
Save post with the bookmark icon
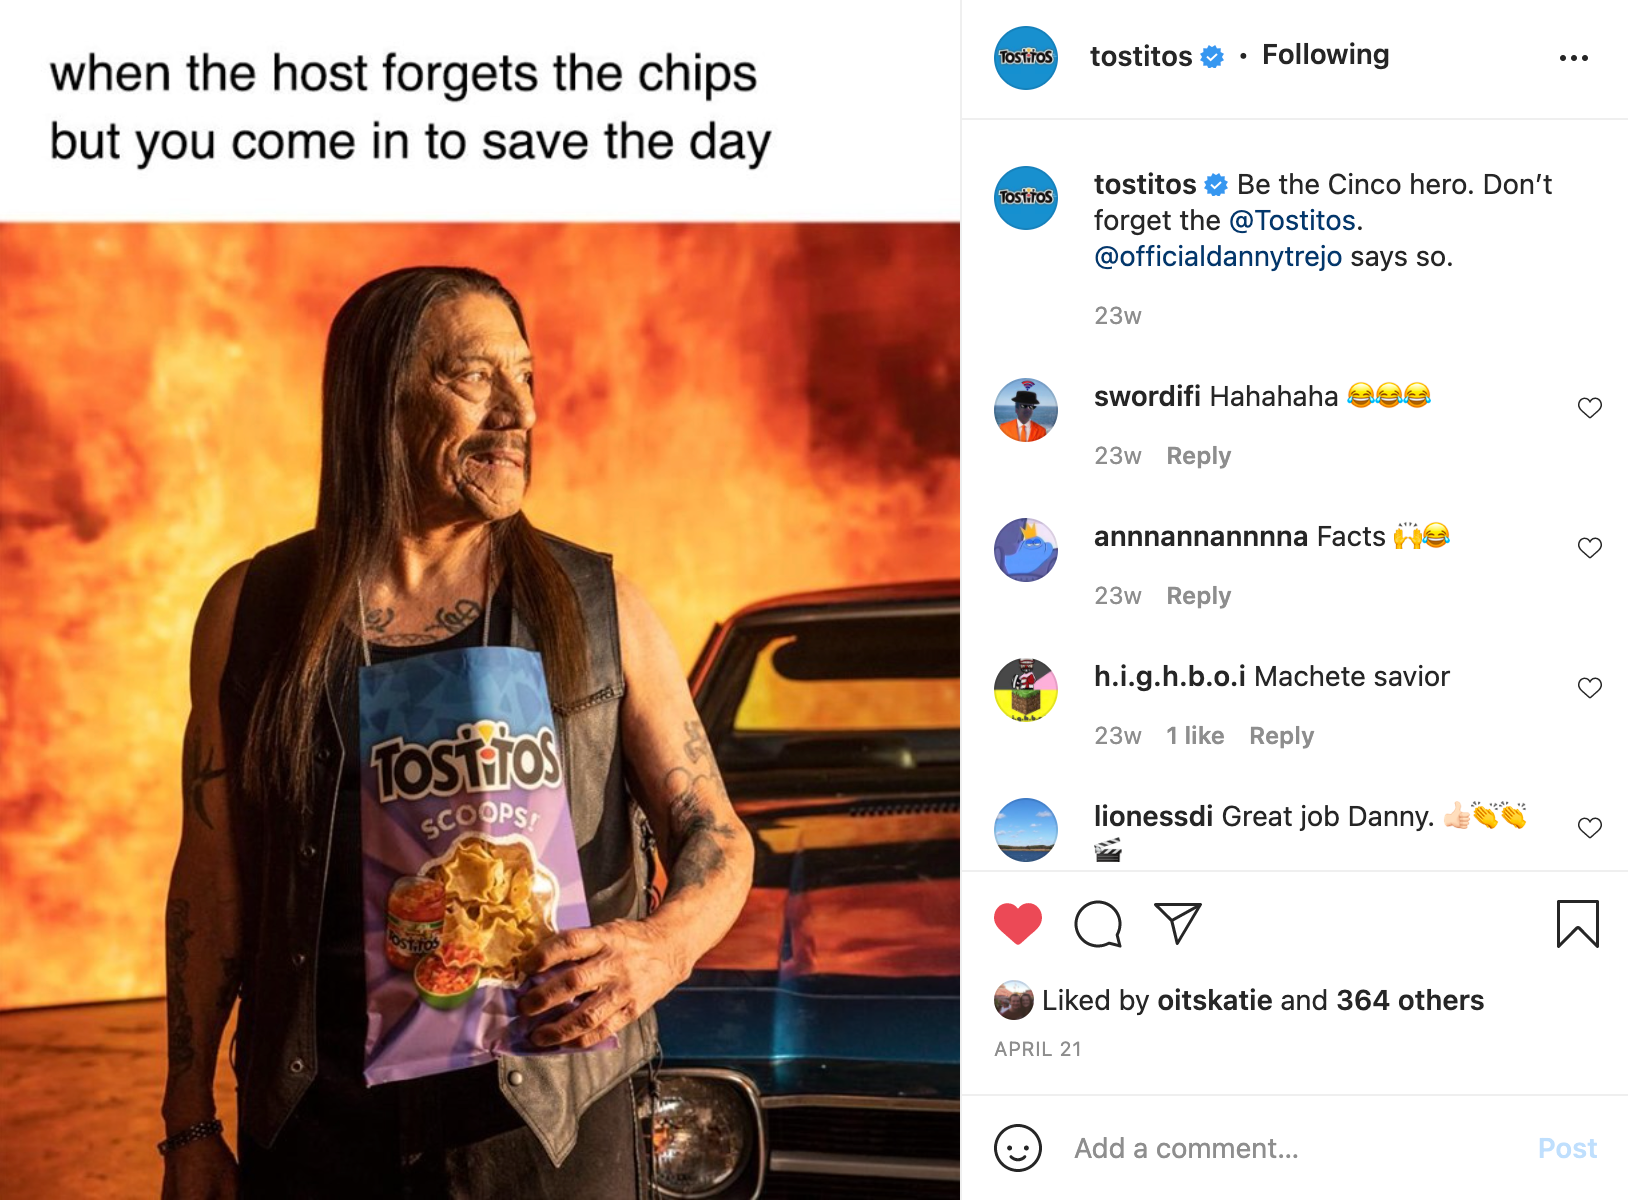tap(1578, 923)
